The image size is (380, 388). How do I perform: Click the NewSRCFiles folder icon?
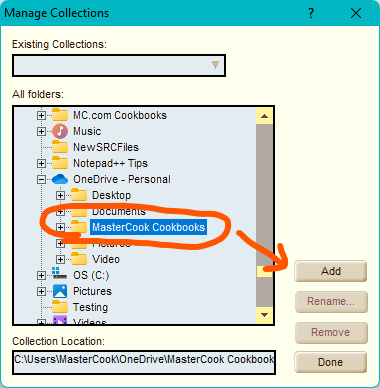(60, 147)
